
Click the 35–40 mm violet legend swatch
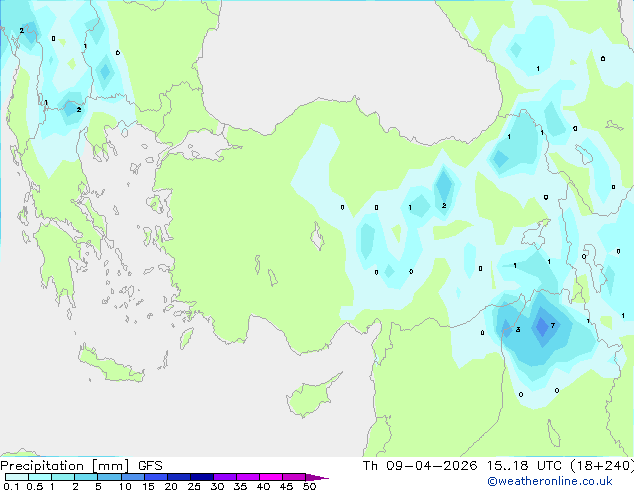point(248,477)
